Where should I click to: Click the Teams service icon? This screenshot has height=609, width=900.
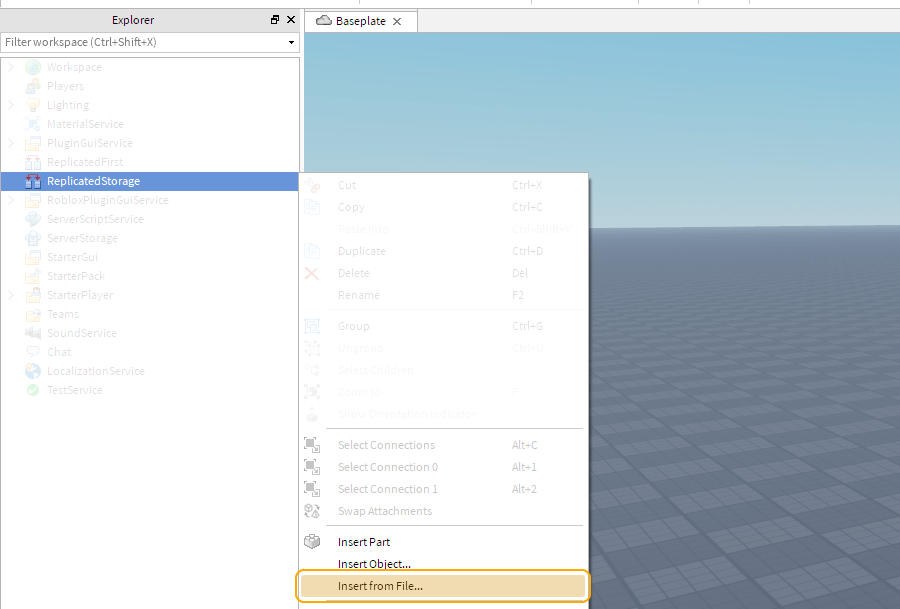pos(34,313)
